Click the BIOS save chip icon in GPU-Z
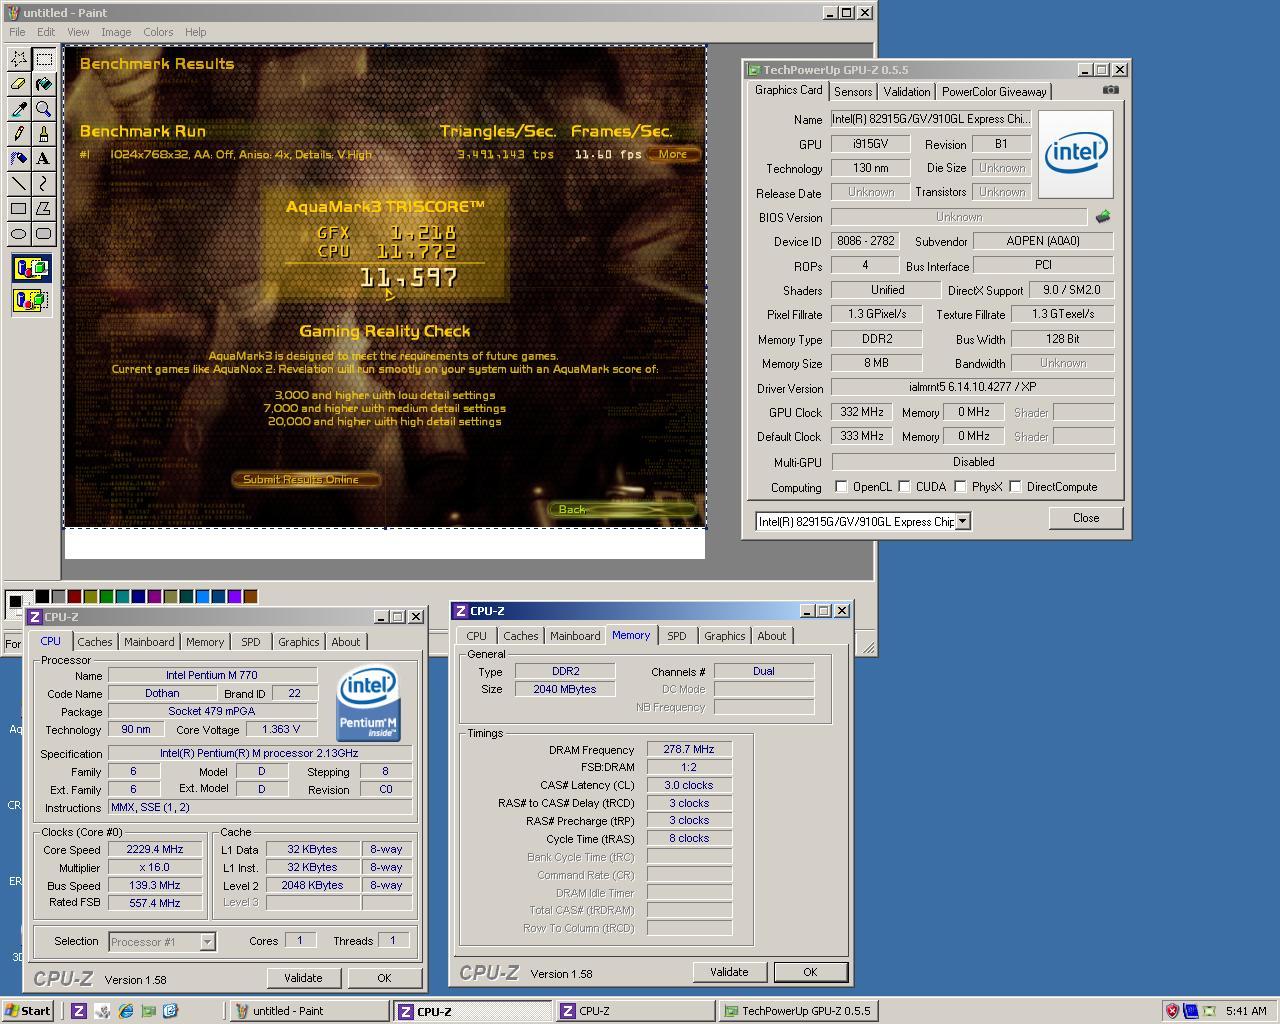 click(1103, 216)
